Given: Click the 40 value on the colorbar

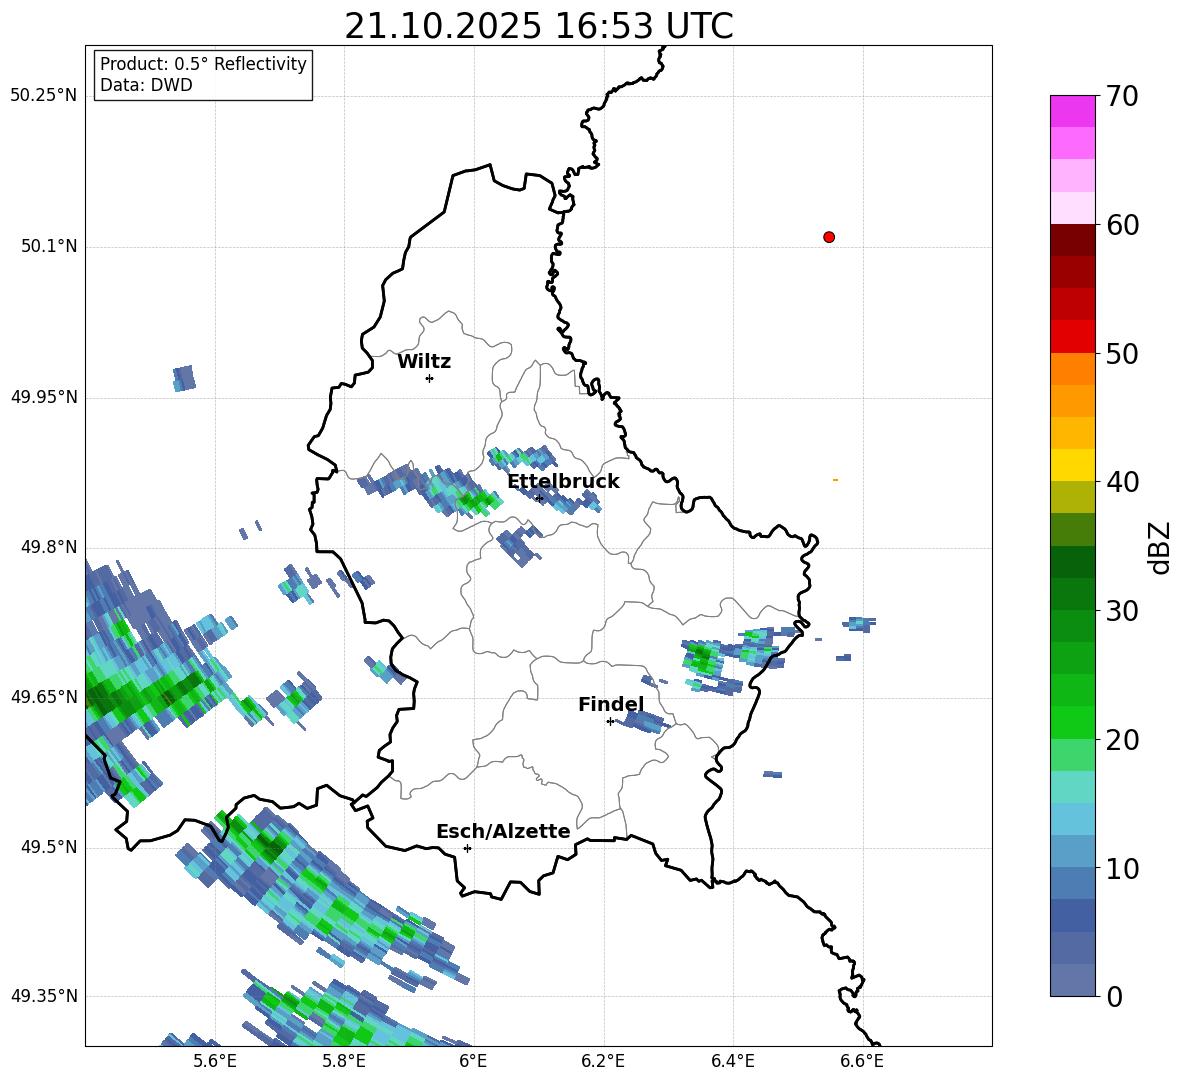Looking at the screenshot, I should (x=1122, y=482).
